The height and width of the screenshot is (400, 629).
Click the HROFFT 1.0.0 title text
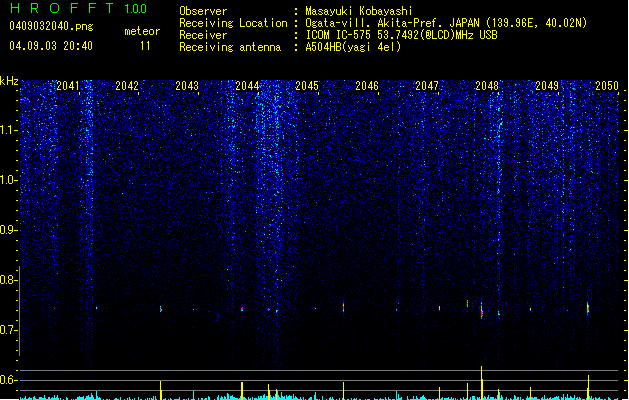click(x=79, y=8)
